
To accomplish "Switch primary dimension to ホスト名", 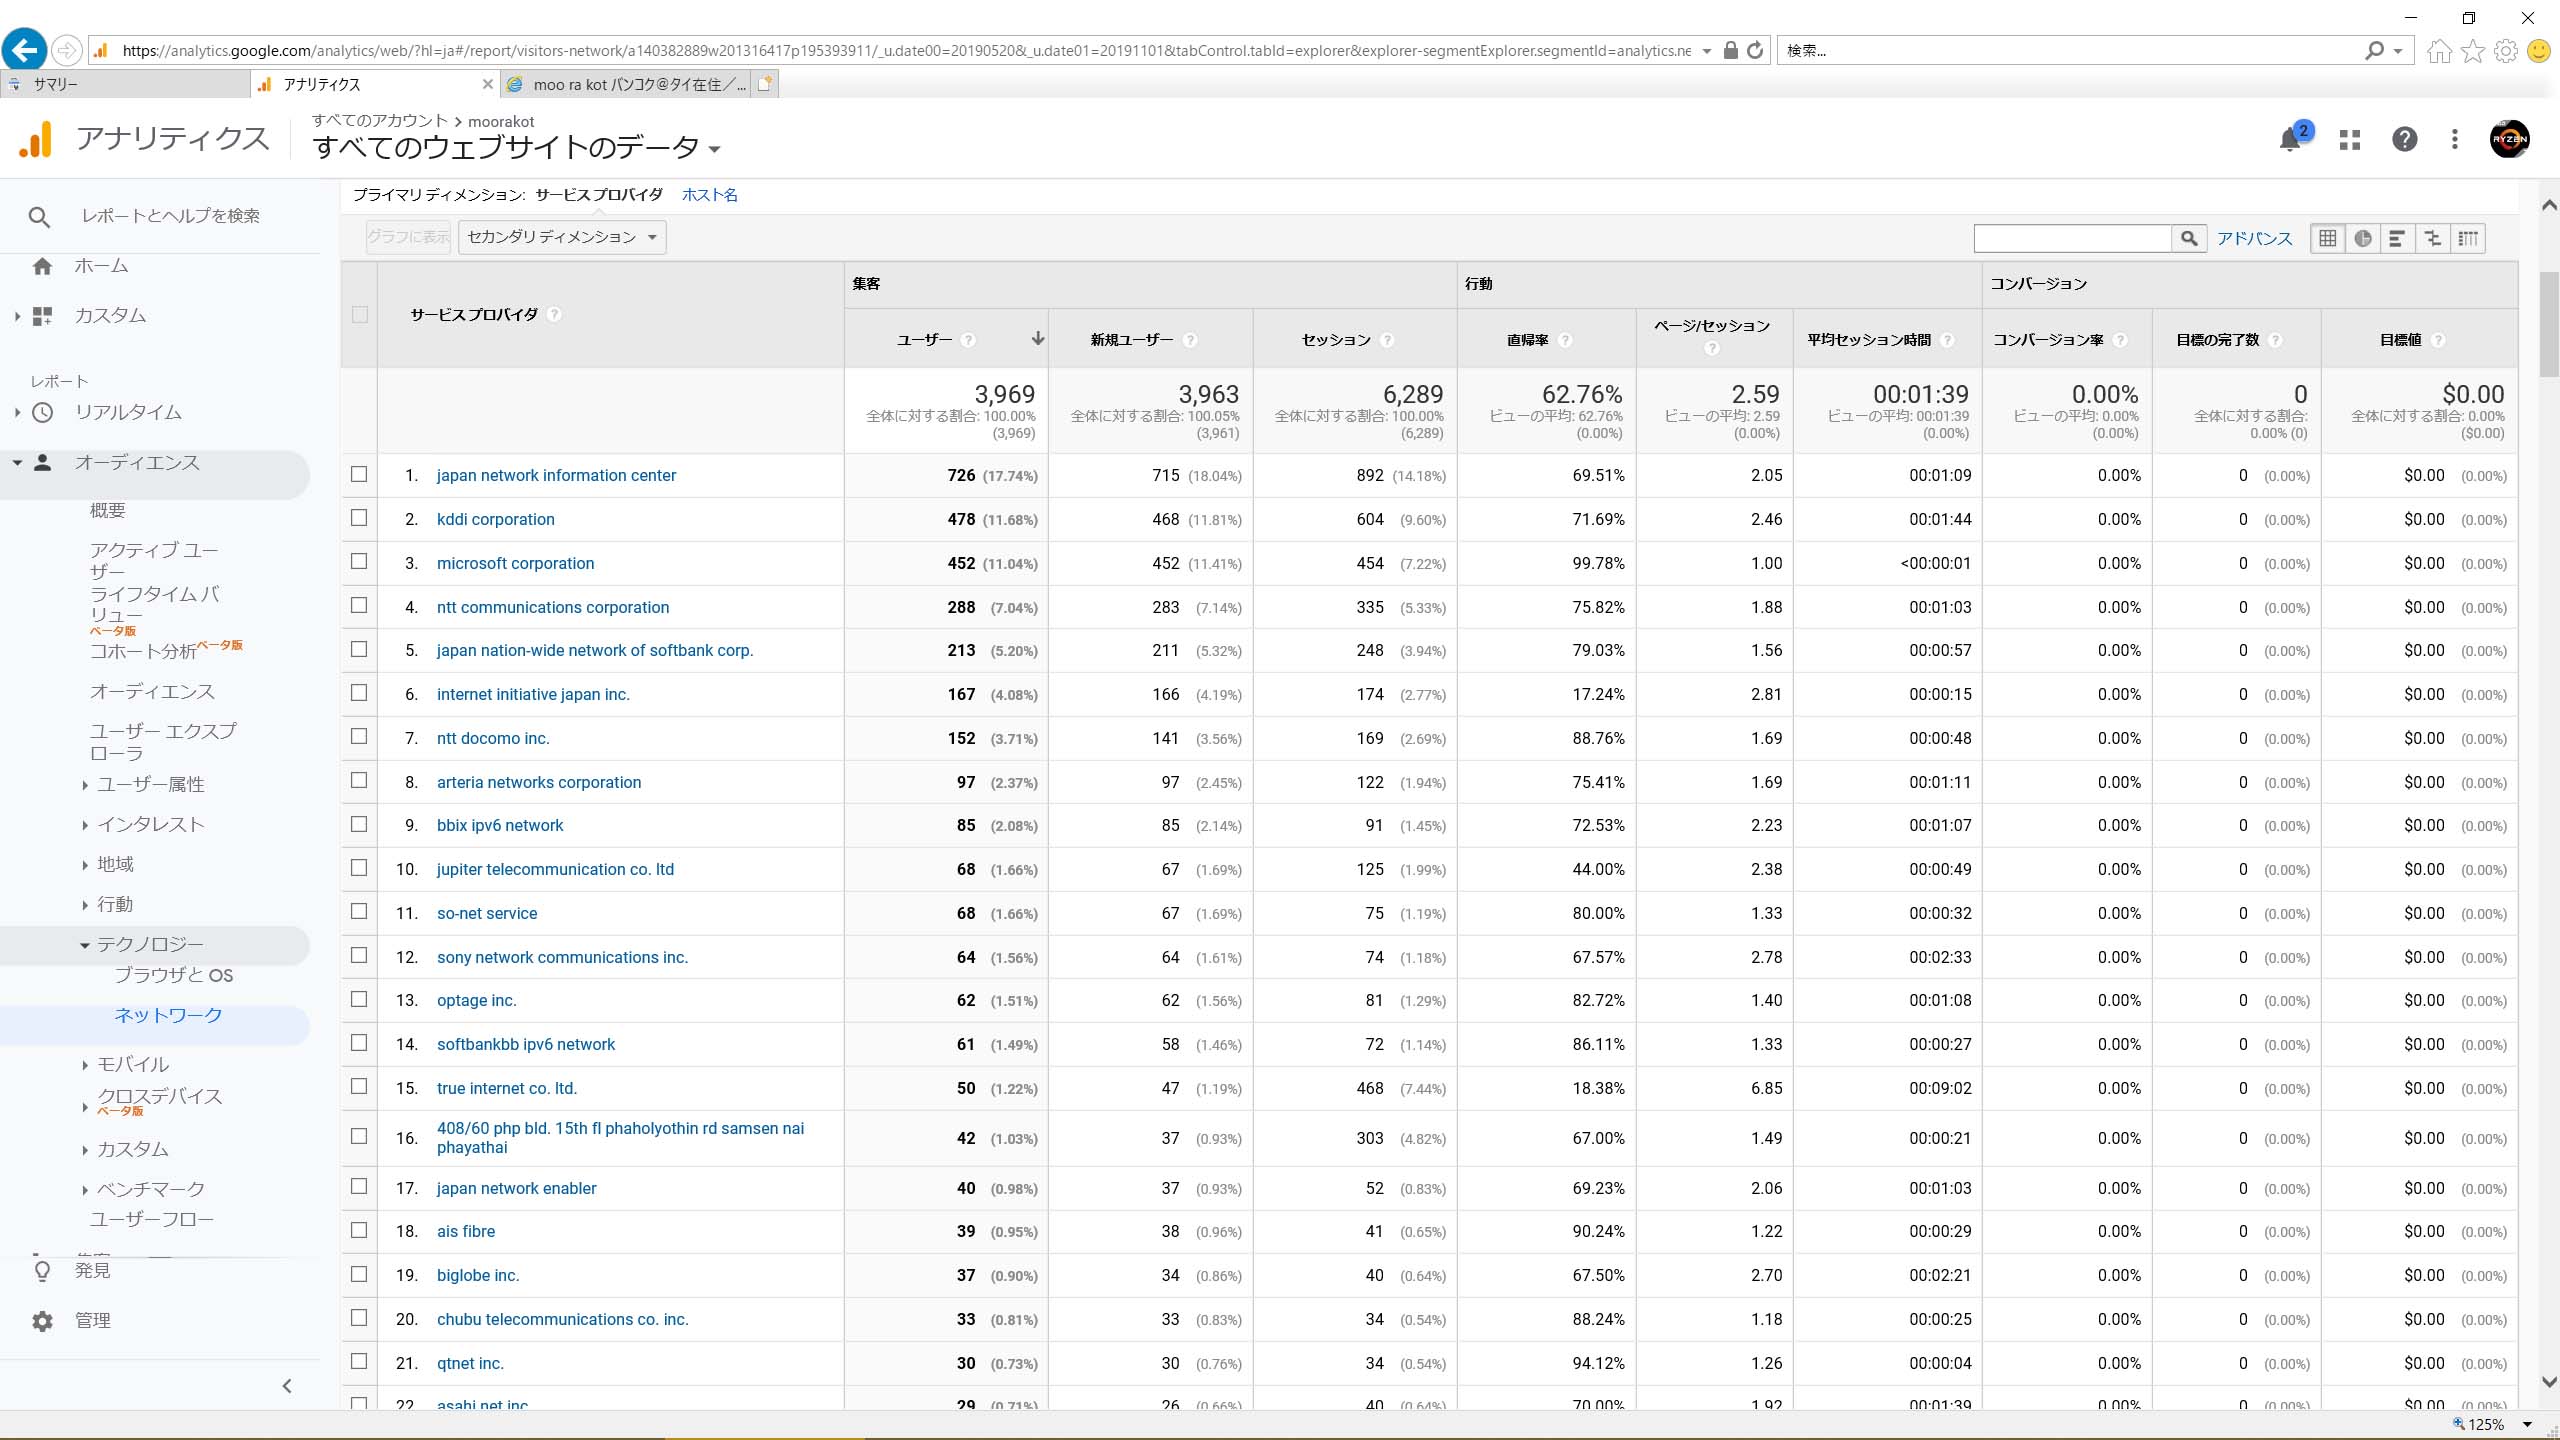I will [709, 195].
